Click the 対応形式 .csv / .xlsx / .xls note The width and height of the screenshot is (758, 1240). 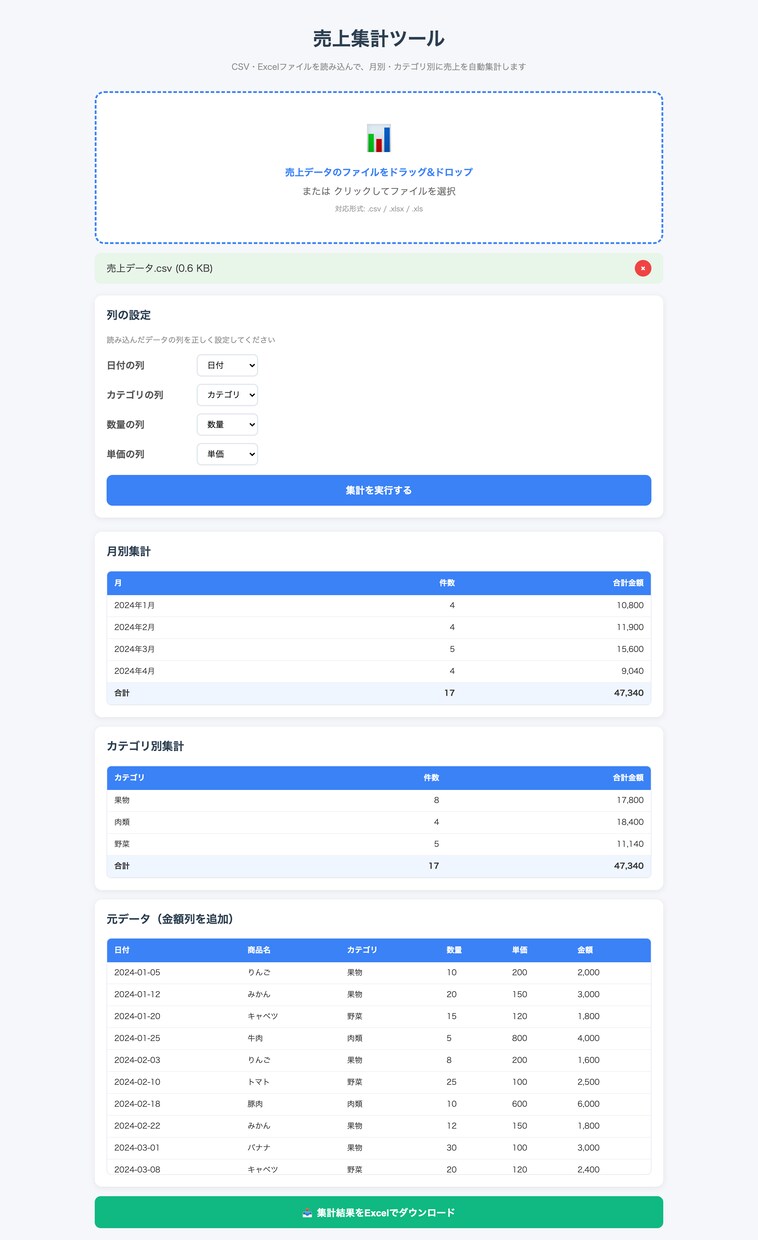click(x=379, y=209)
